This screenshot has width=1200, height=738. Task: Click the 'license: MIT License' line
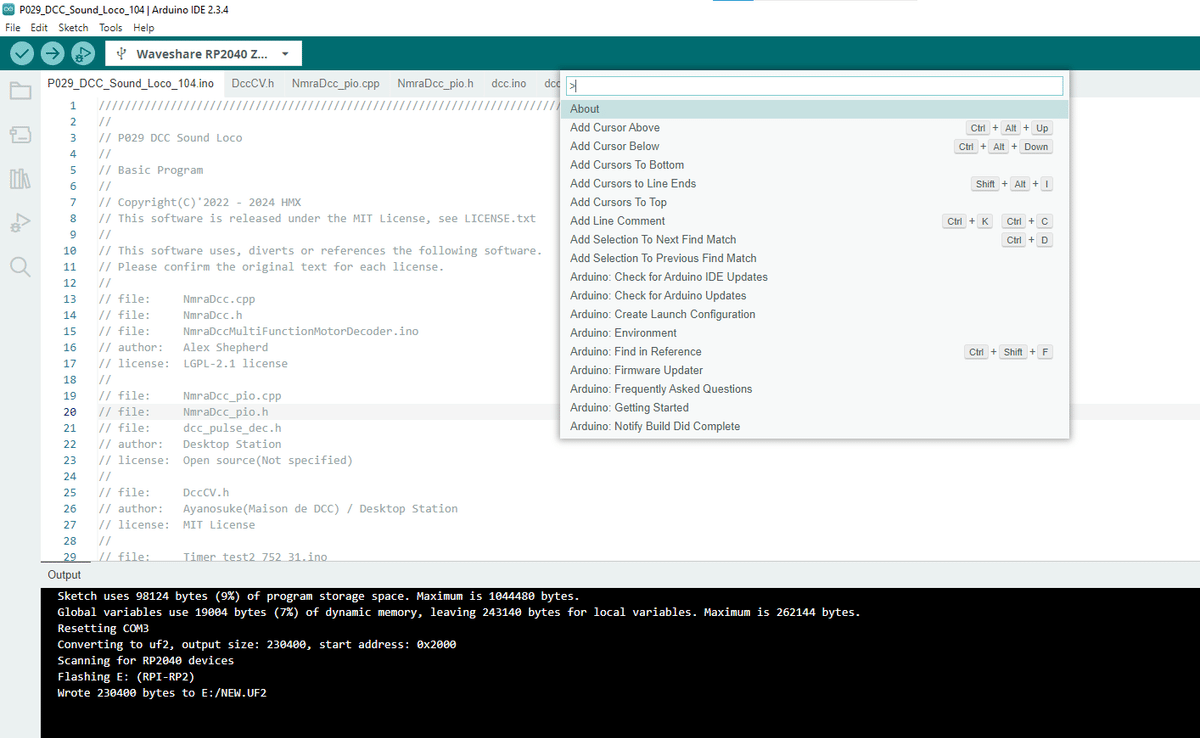tap(176, 524)
